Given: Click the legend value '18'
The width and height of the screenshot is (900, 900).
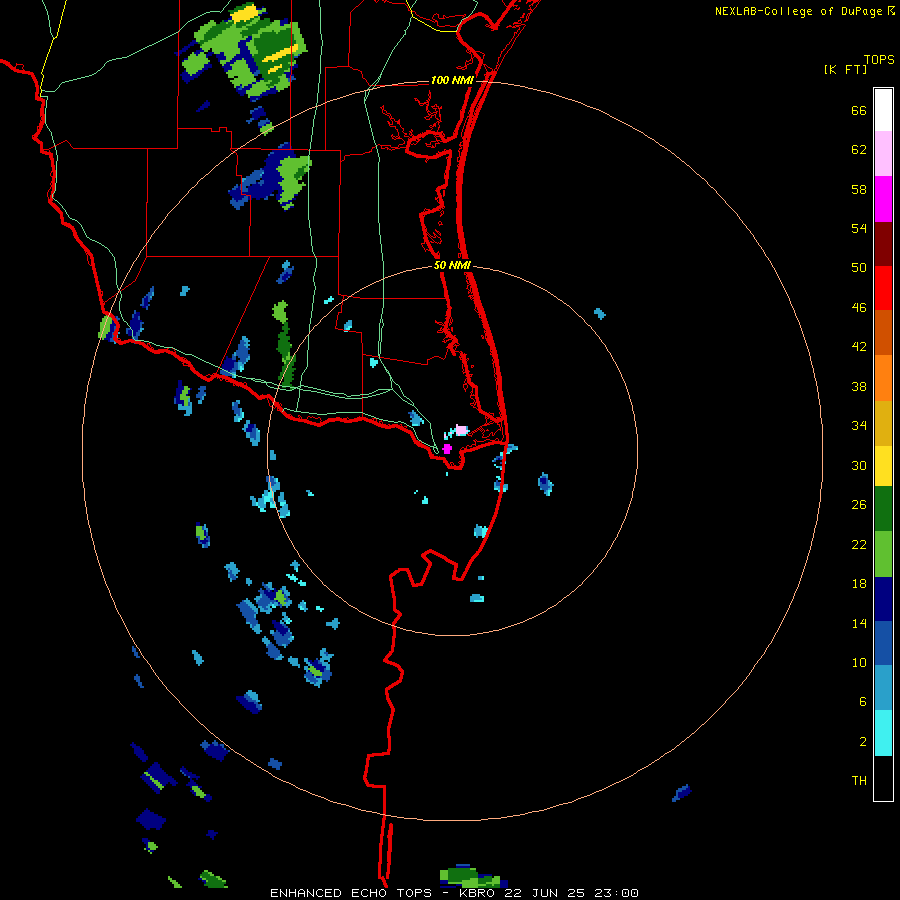Looking at the screenshot, I should [859, 584].
